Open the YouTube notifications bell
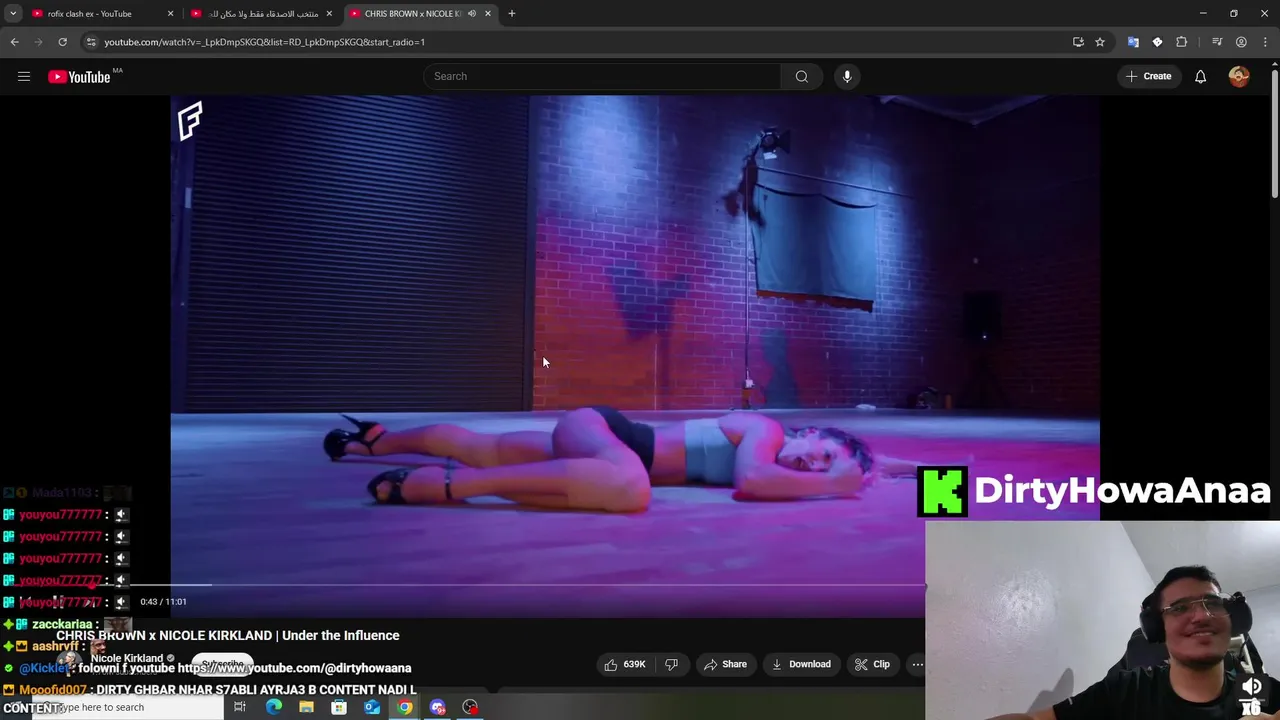This screenshot has height=720, width=1280. [1200, 76]
